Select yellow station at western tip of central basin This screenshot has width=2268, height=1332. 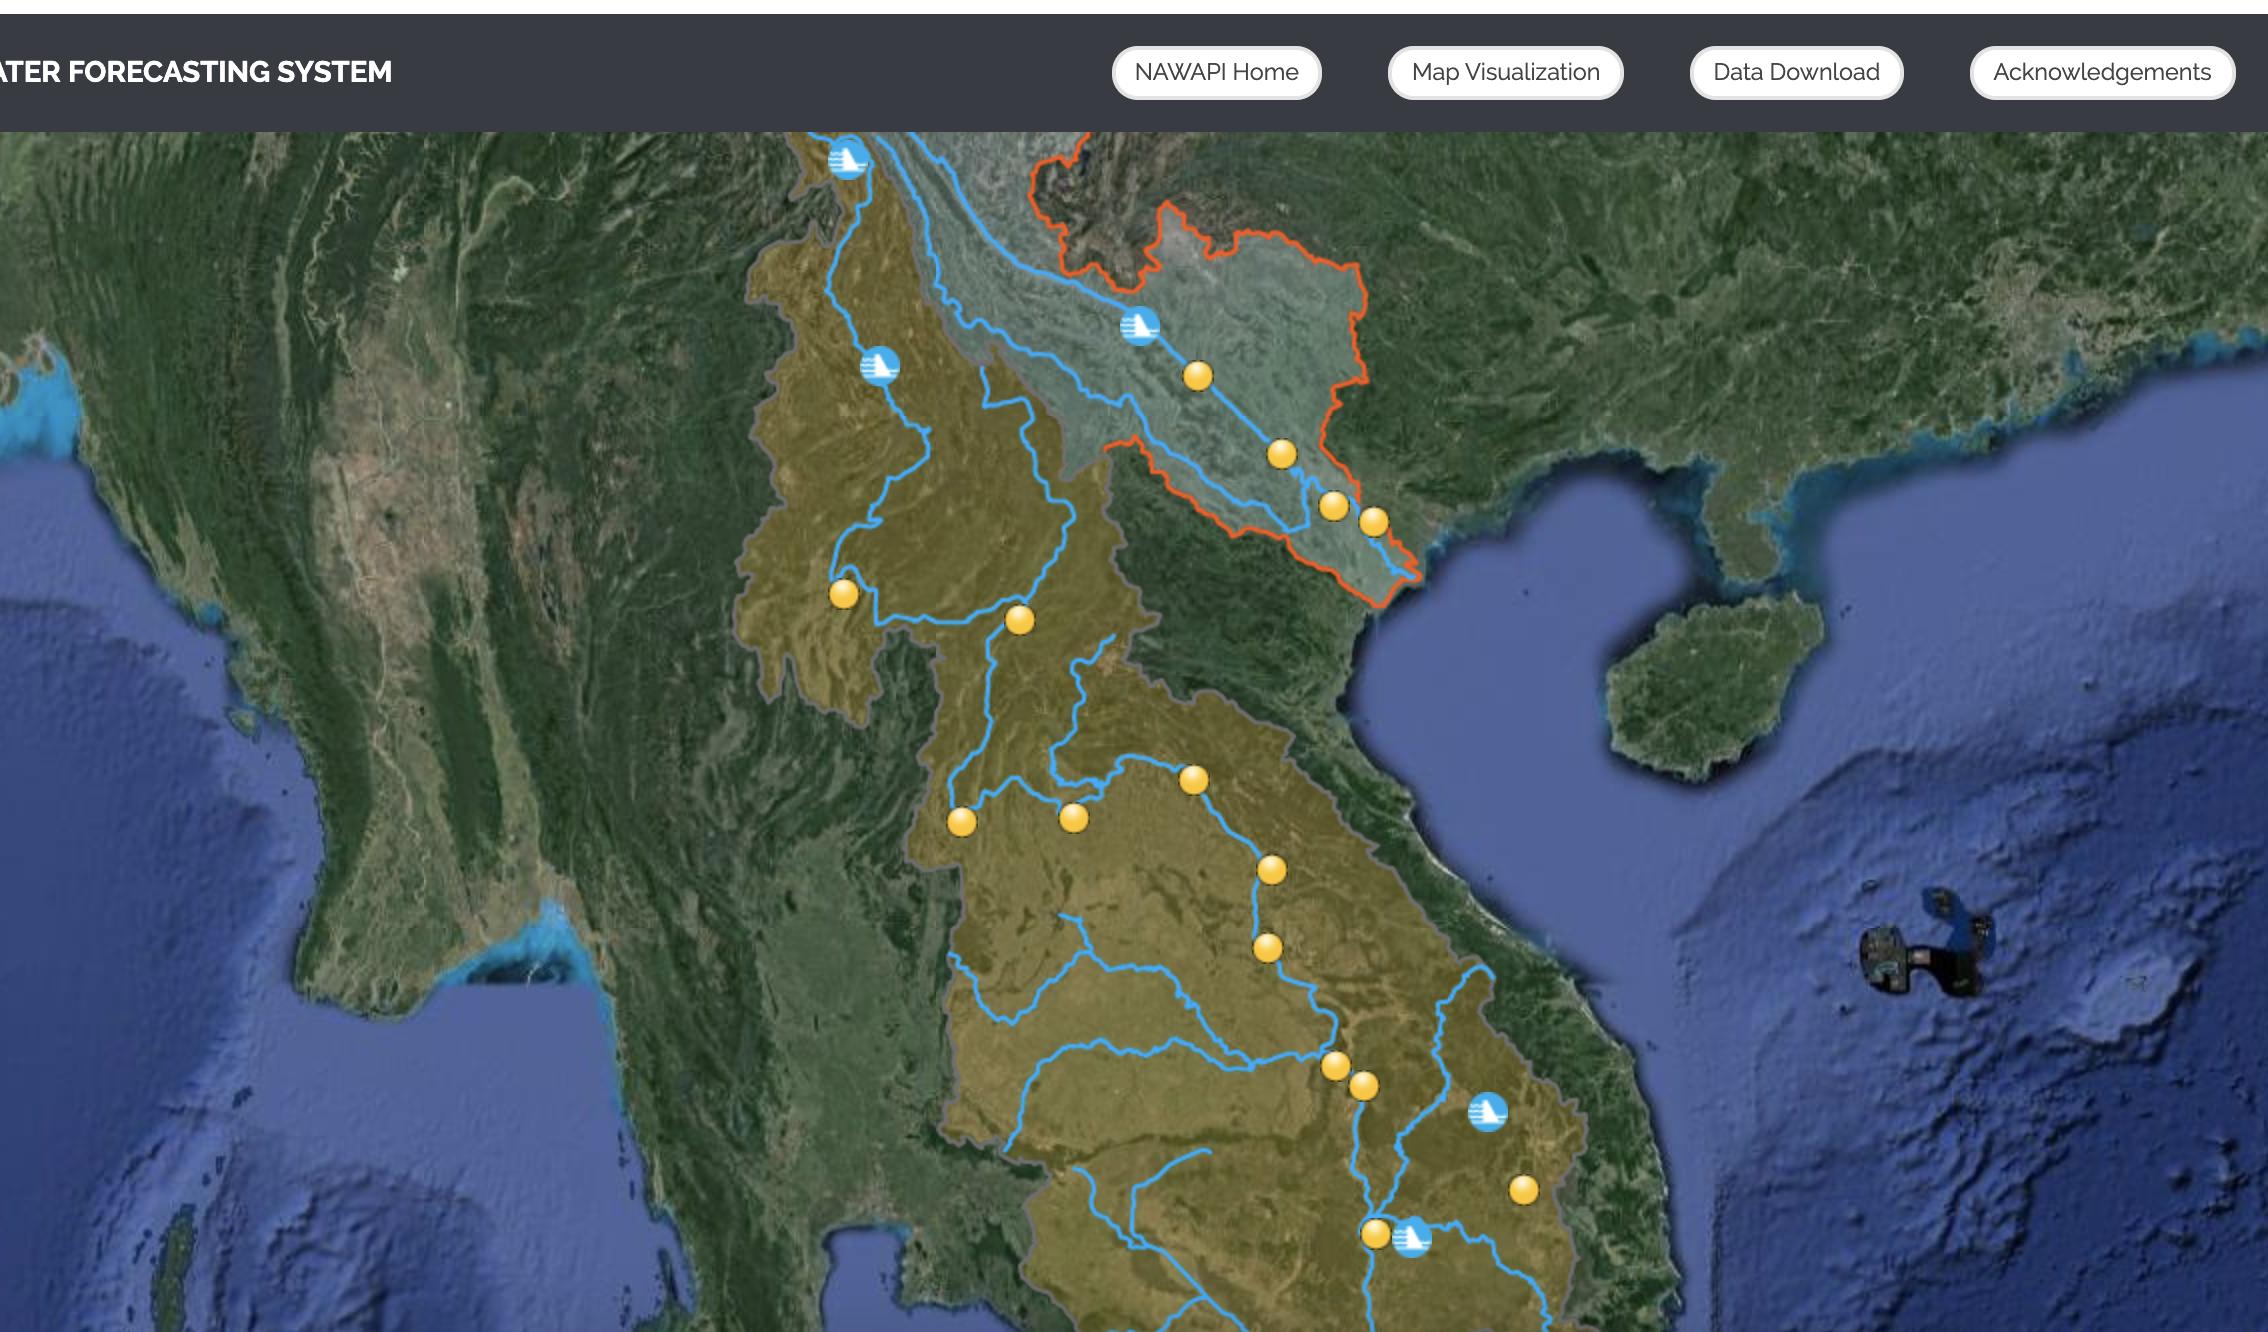pos(961,822)
